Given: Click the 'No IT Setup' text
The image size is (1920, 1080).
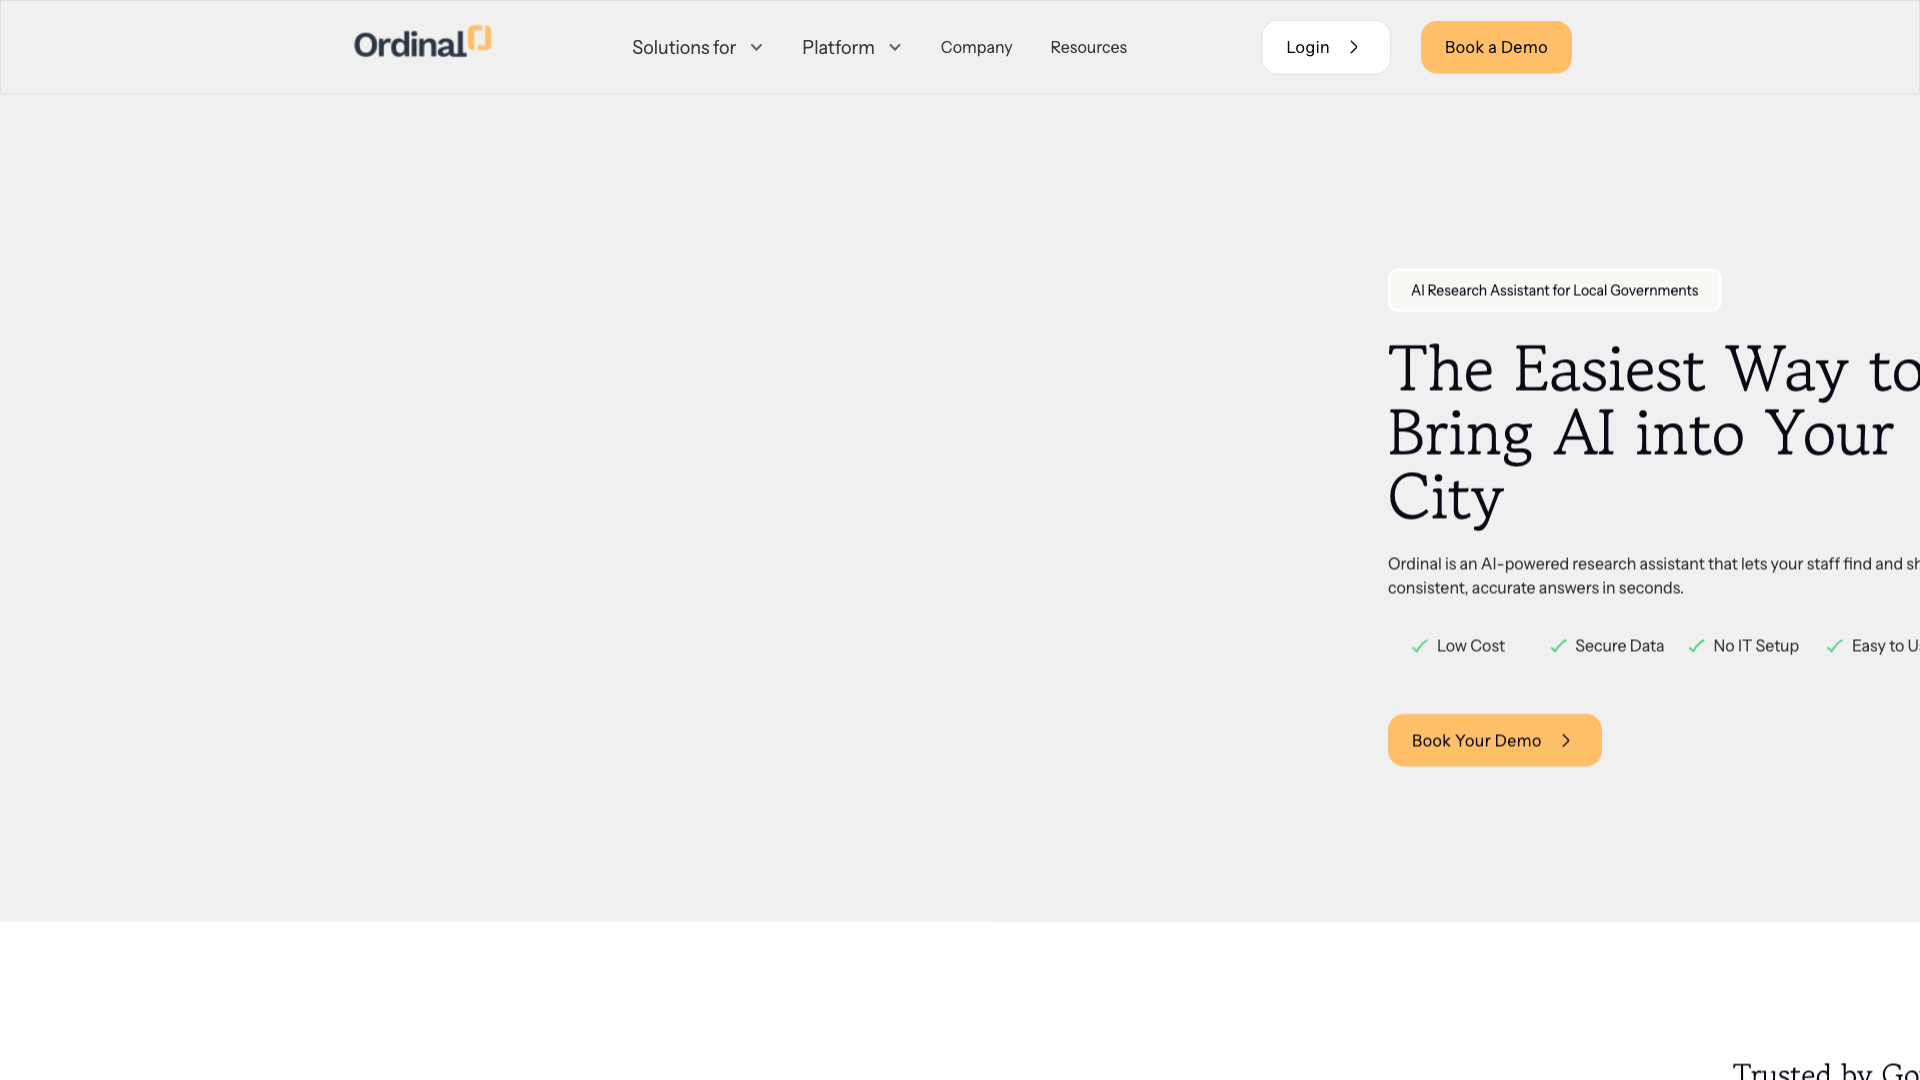Looking at the screenshot, I should coord(1756,646).
